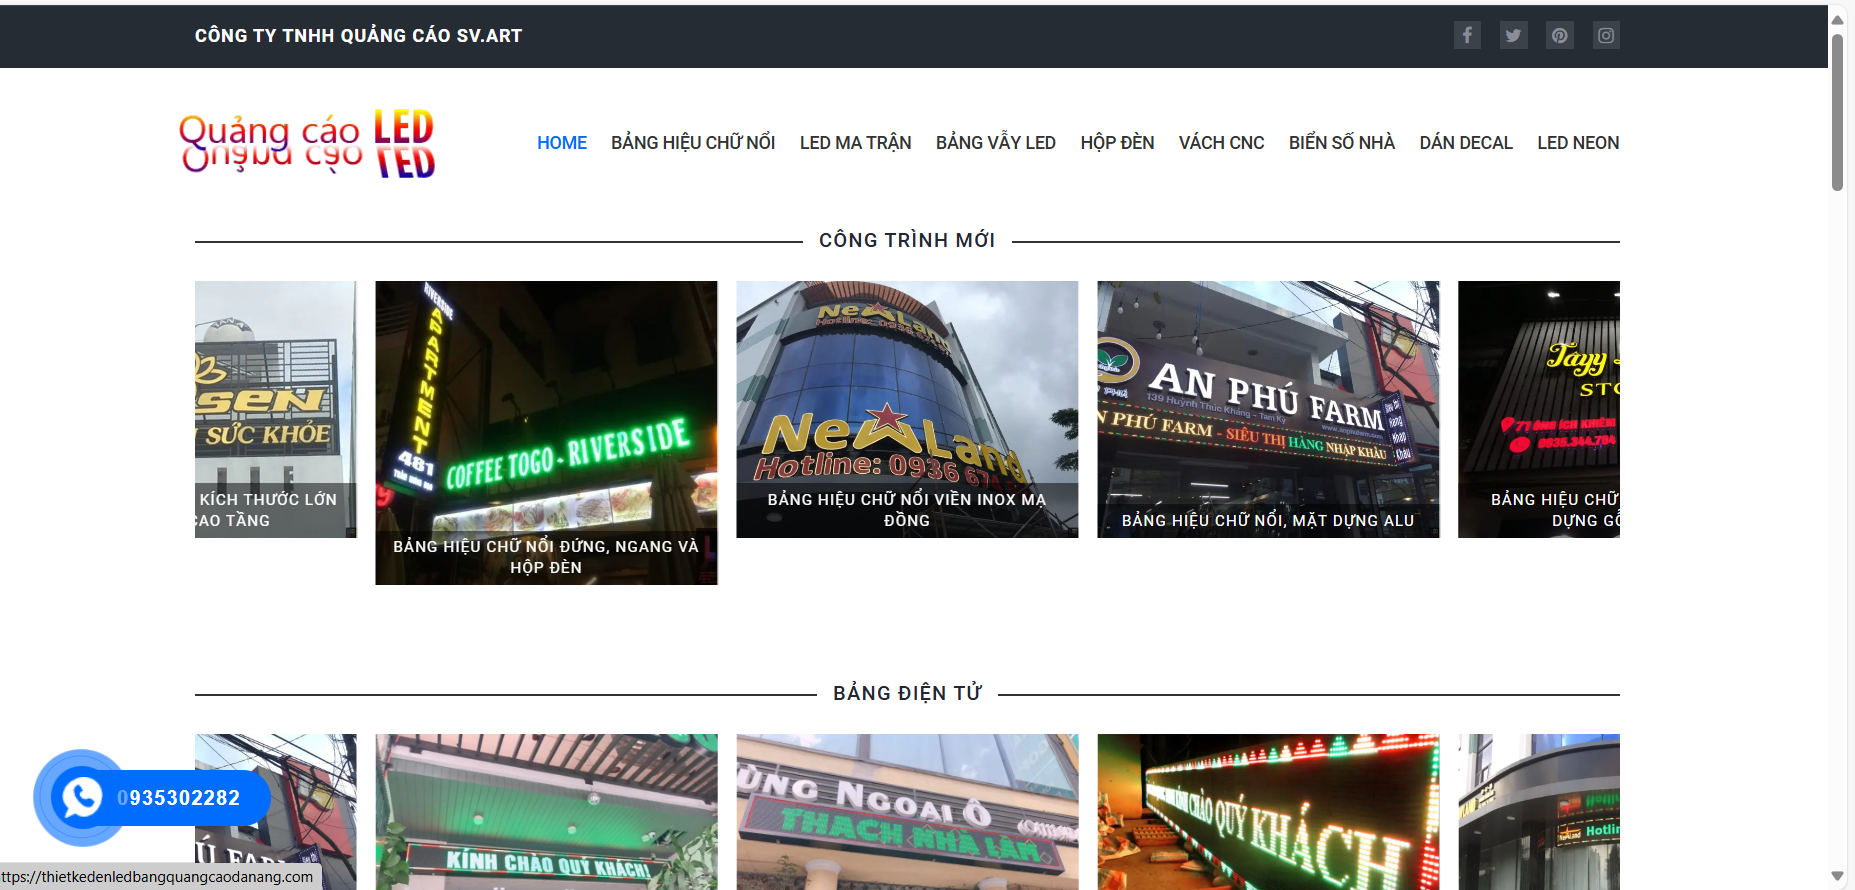Open the Instagram social icon
Image resolution: width=1855 pixels, height=890 pixels.
tap(1606, 35)
